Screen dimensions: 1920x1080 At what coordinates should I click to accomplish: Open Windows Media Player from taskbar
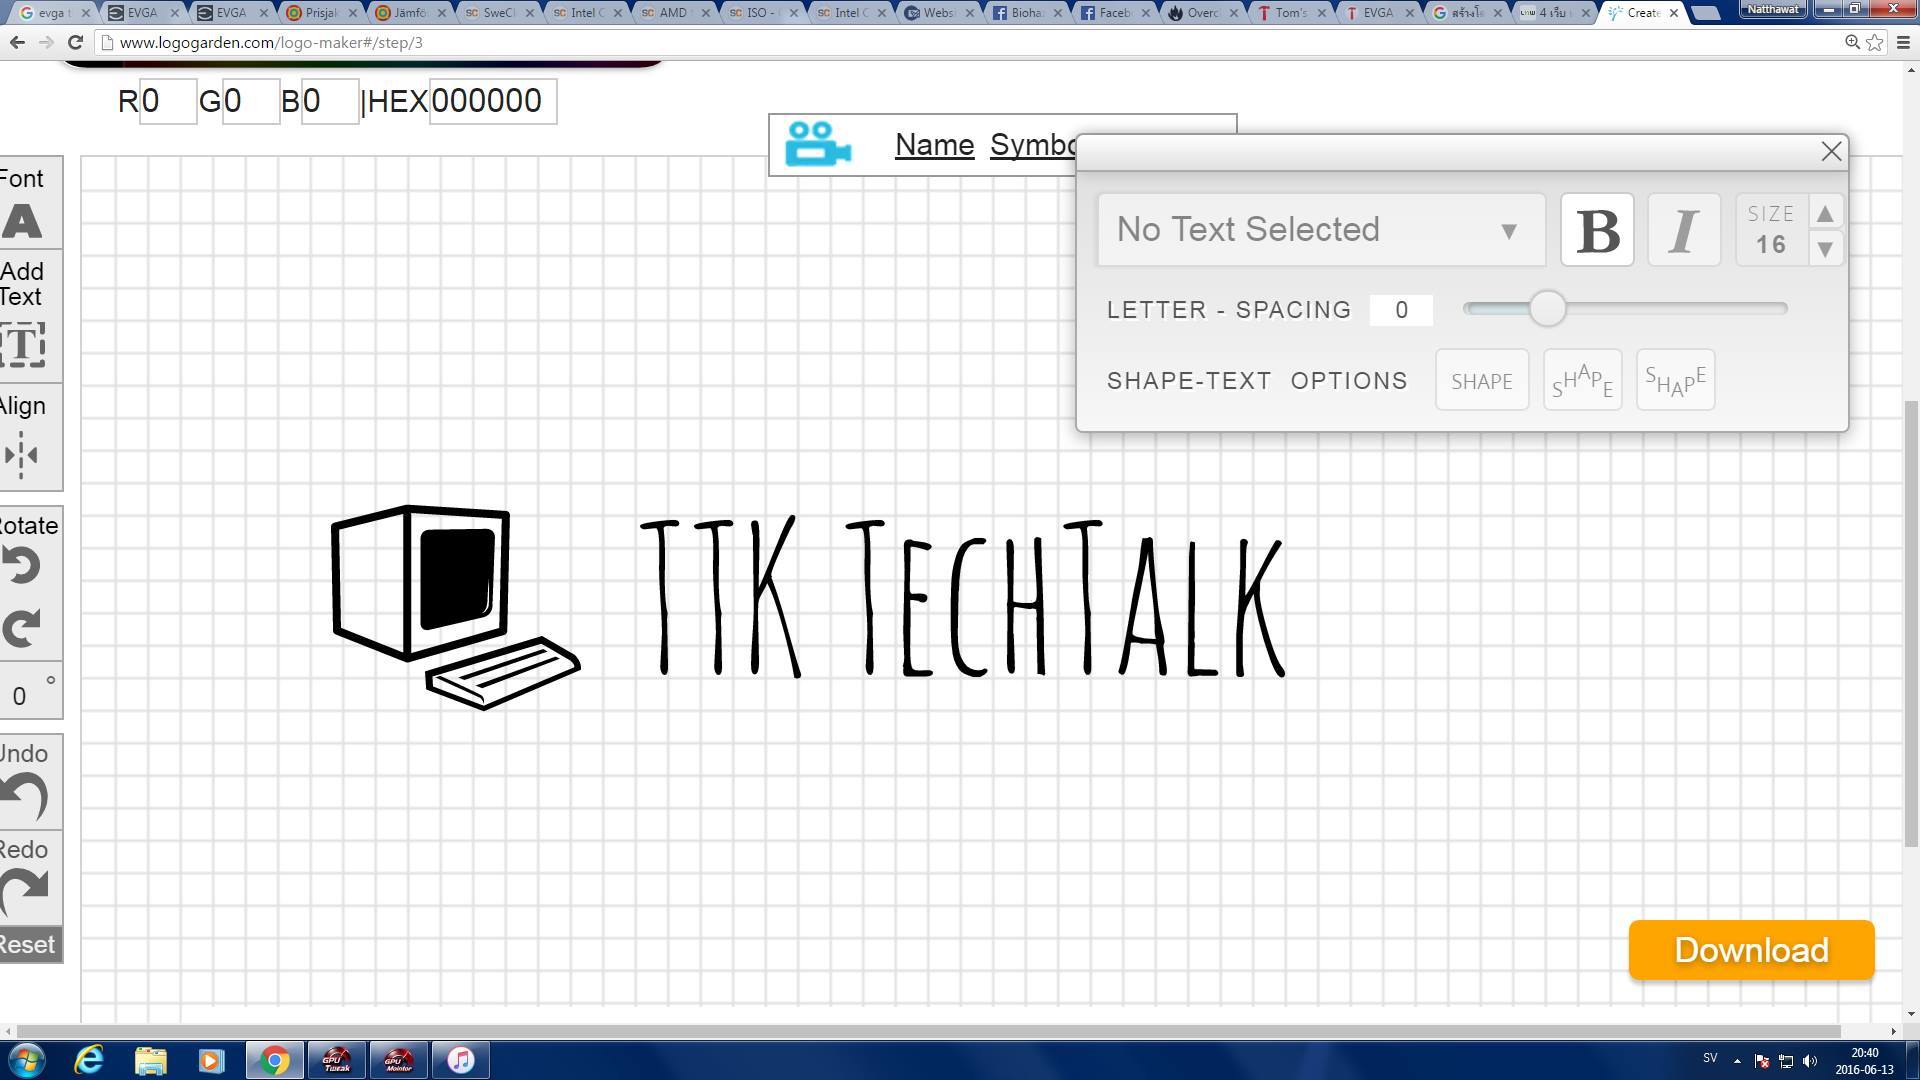coord(211,1060)
